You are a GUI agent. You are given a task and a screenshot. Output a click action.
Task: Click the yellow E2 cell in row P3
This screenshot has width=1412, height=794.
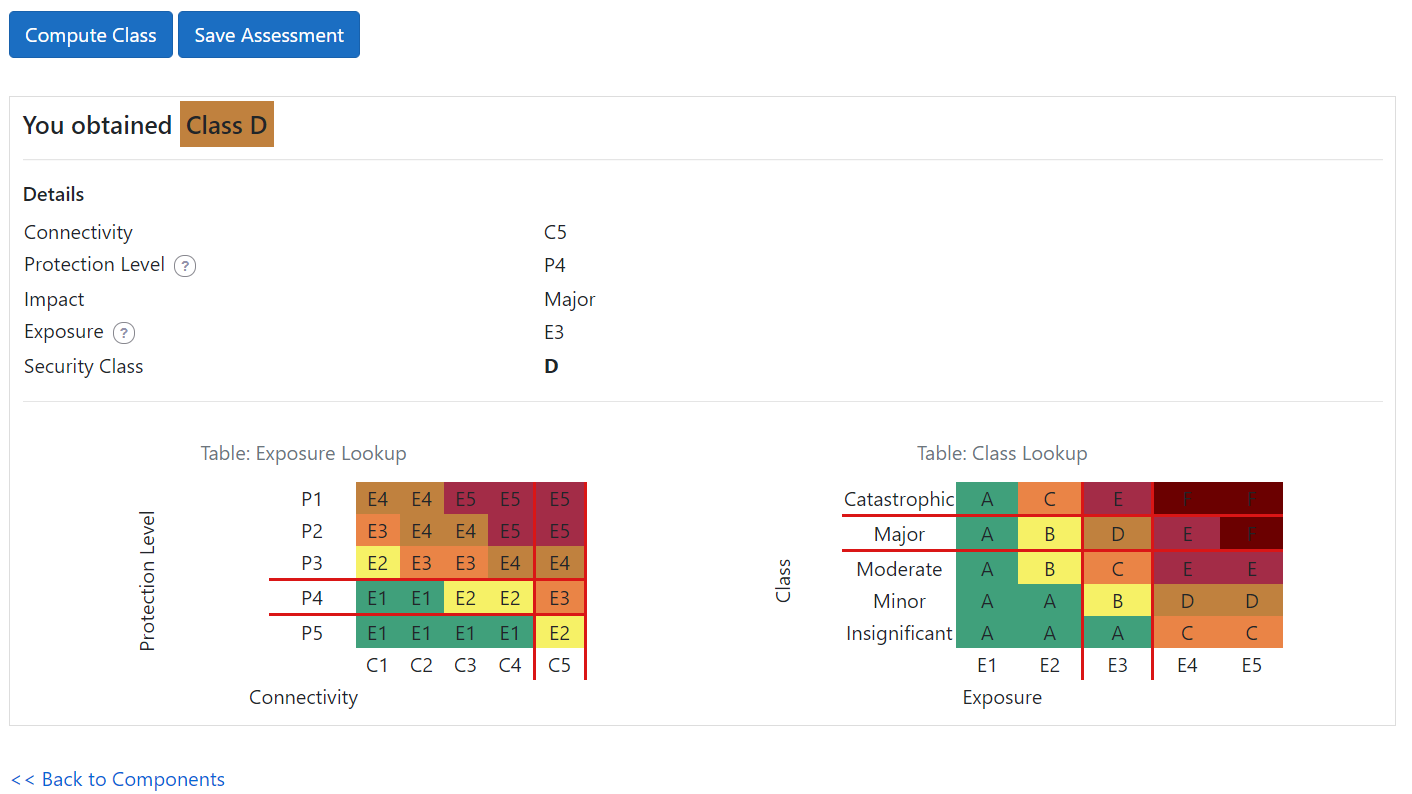click(378, 563)
